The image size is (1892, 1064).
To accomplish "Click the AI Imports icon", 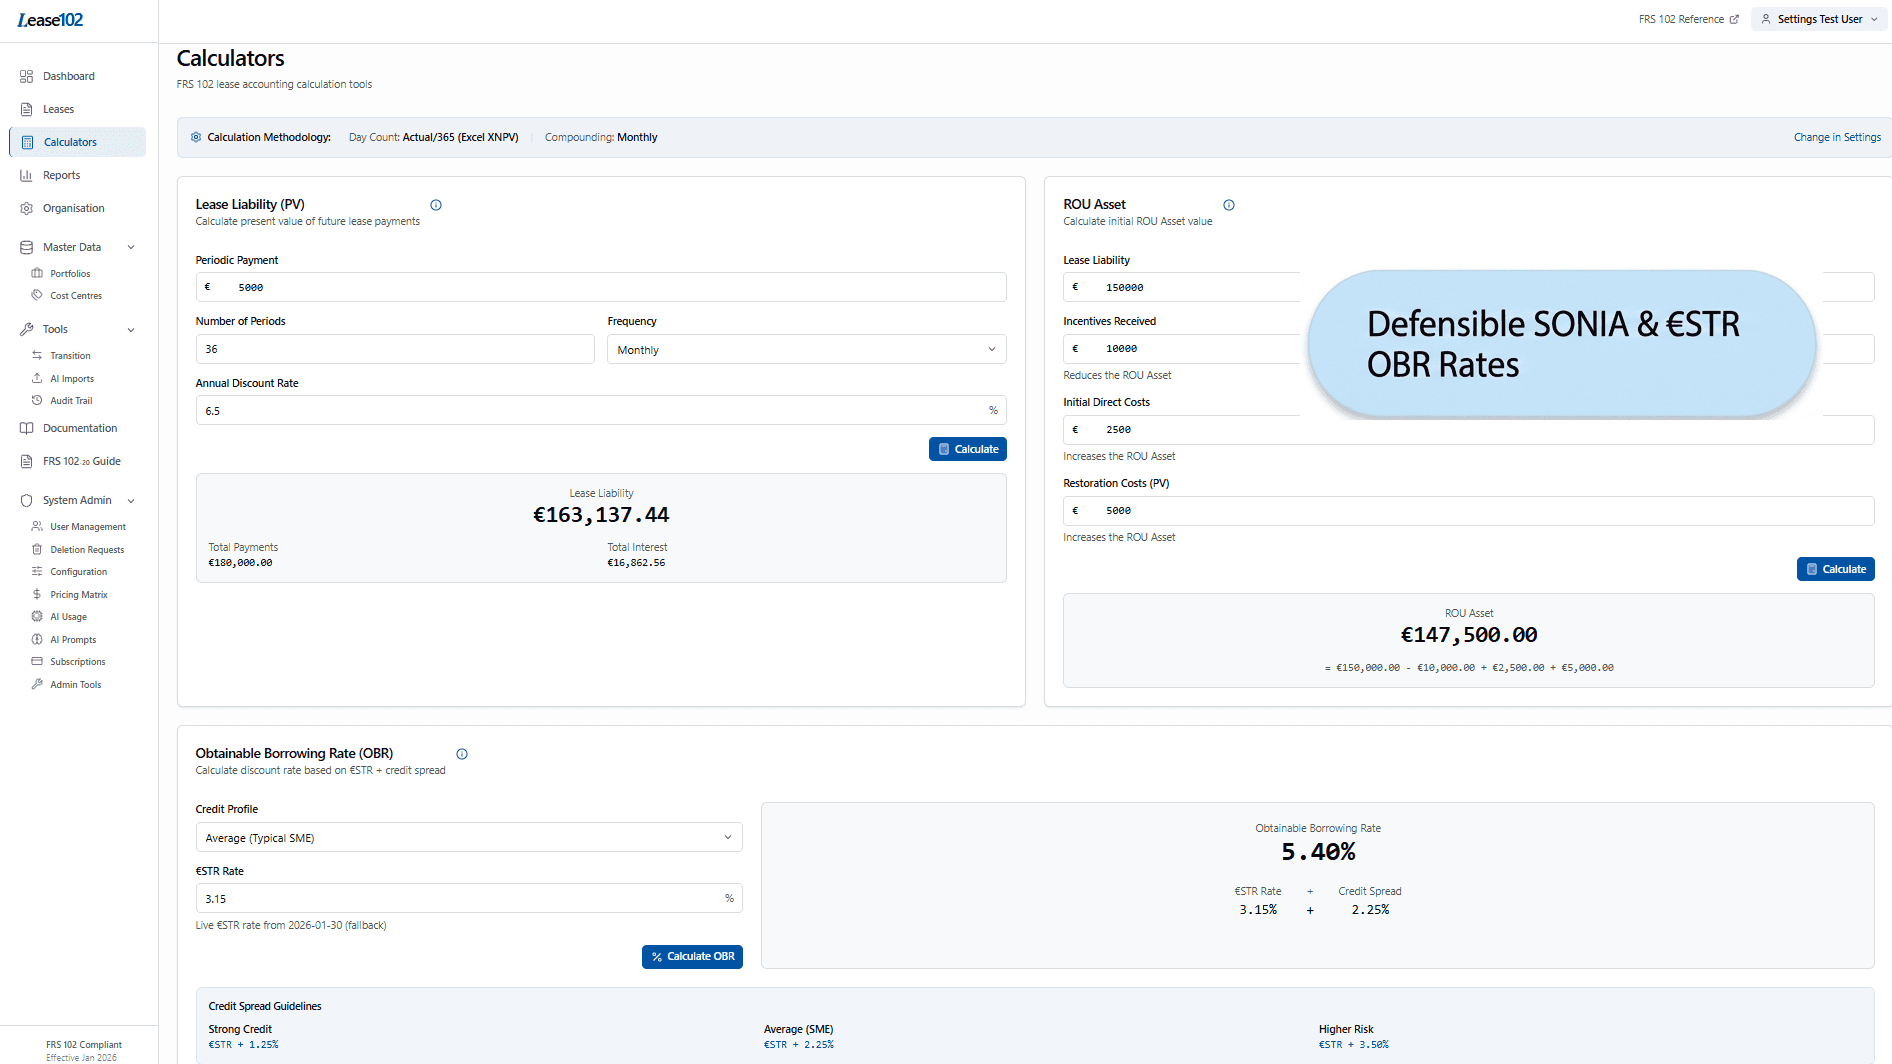I will [38, 378].
